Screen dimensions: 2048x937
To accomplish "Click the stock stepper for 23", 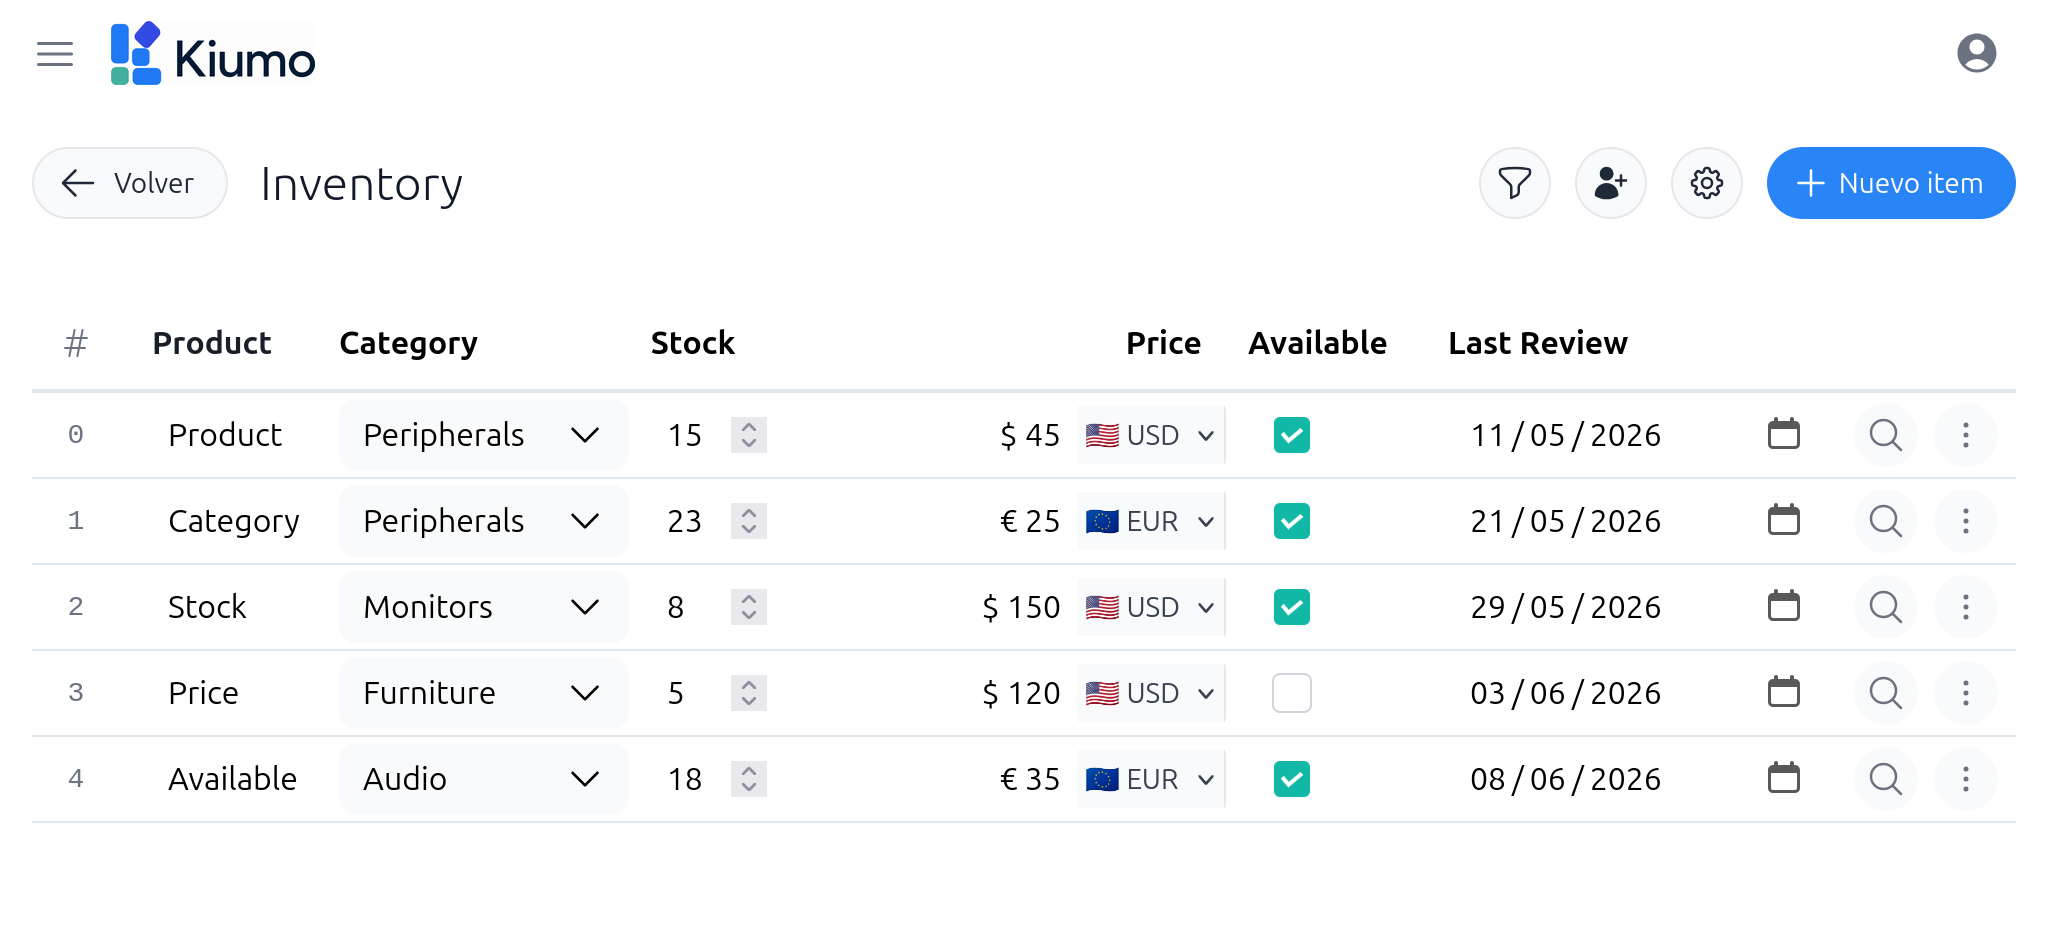I will tap(748, 521).
